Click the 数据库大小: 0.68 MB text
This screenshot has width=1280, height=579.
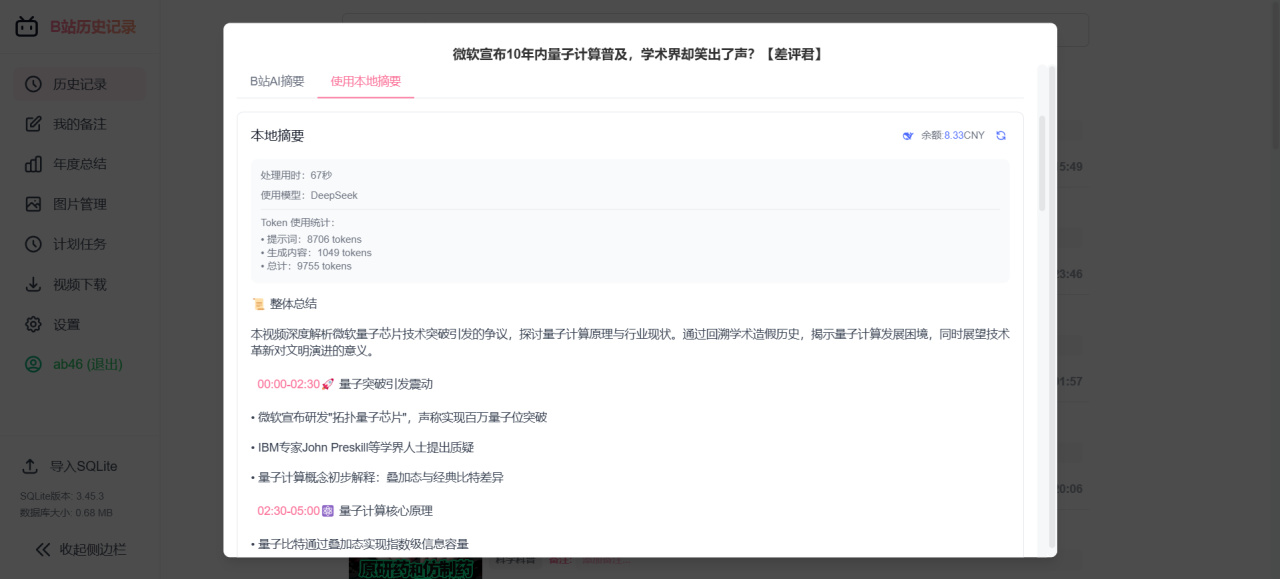[x=66, y=513]
